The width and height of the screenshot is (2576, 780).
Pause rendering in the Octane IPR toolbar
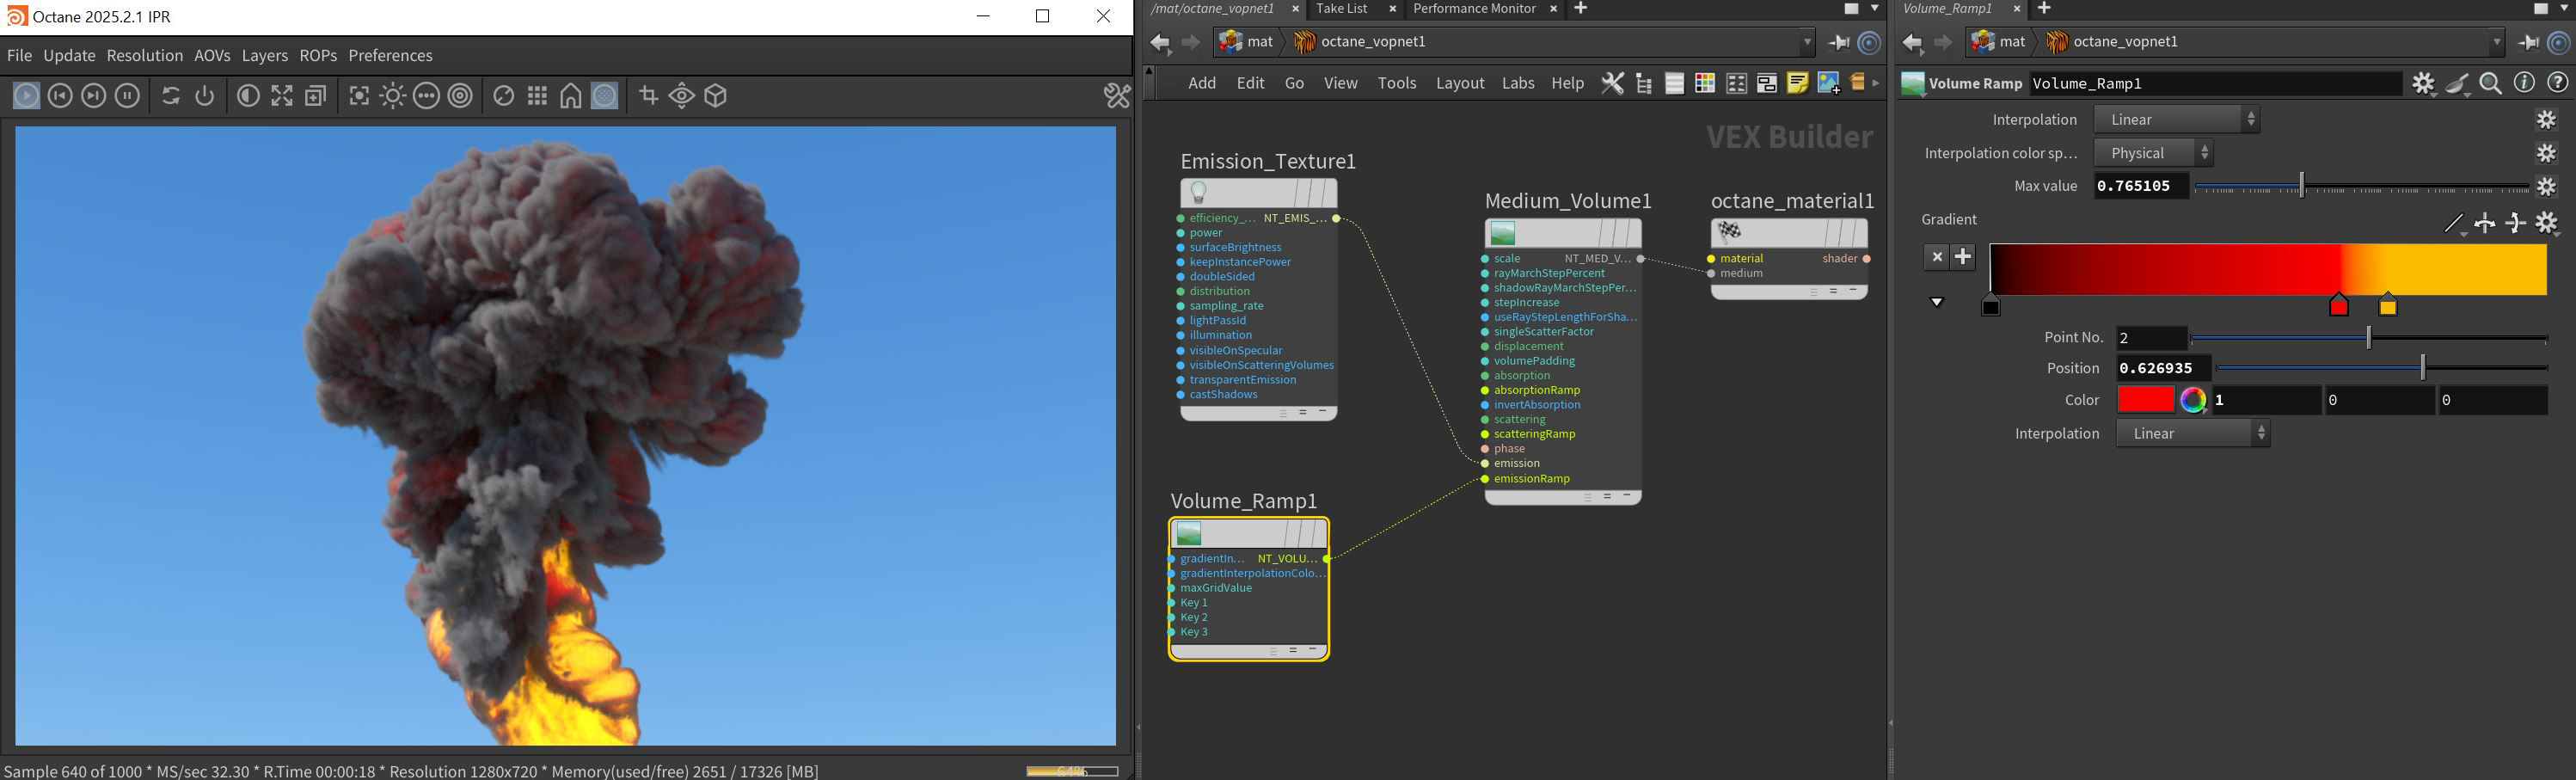(x=127, y=96)
